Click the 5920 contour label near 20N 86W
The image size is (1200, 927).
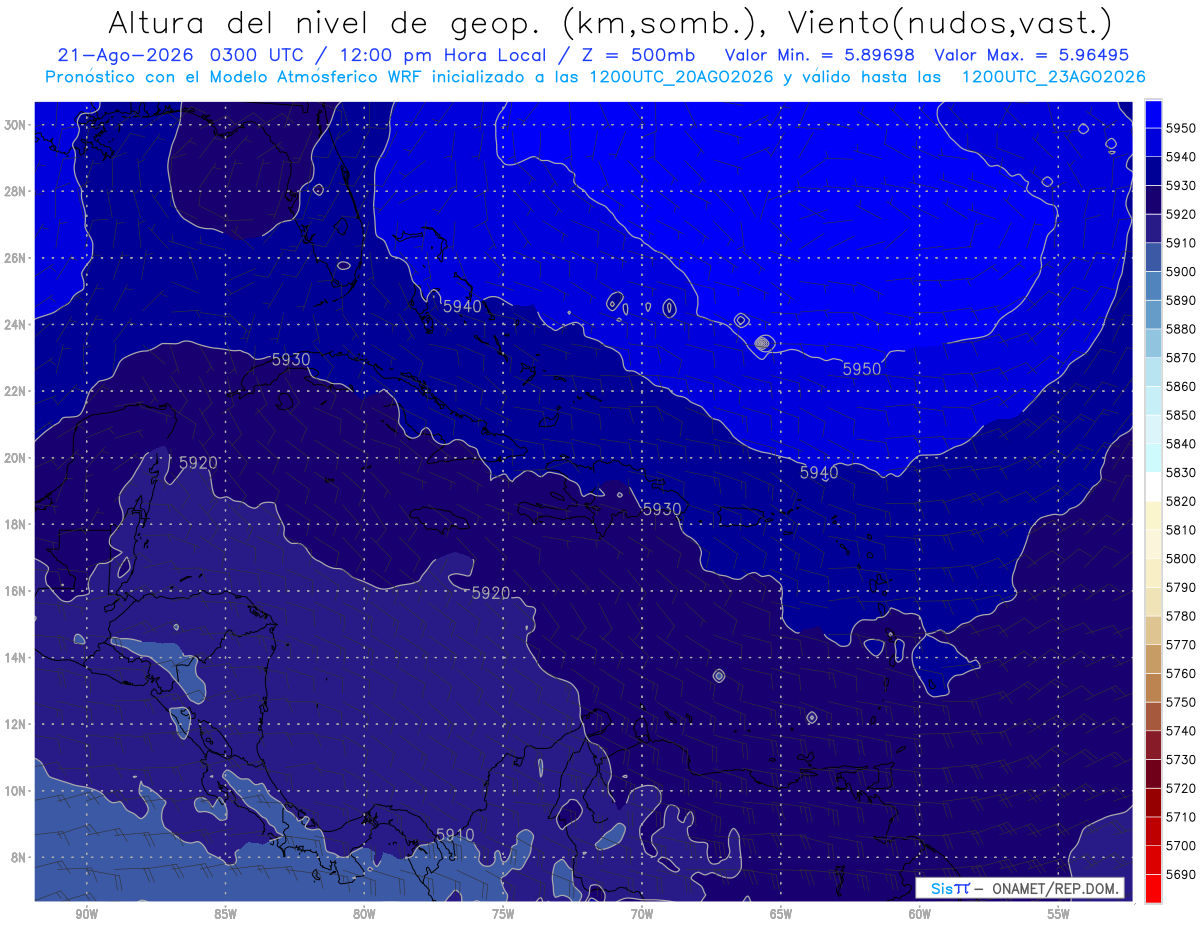click(198, 463)
